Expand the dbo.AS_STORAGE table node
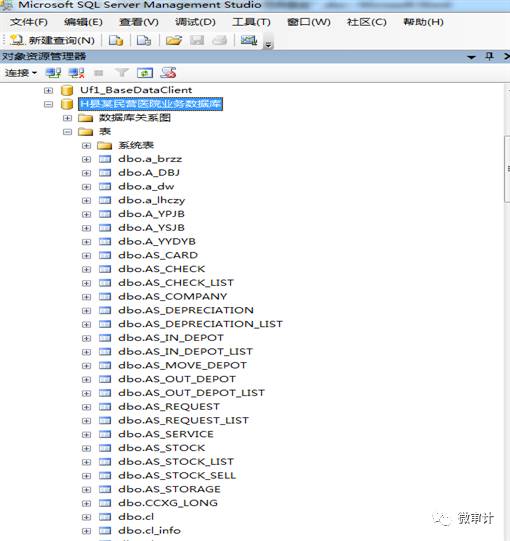This screenshot has height=541, width=510. tap(86, 490)
